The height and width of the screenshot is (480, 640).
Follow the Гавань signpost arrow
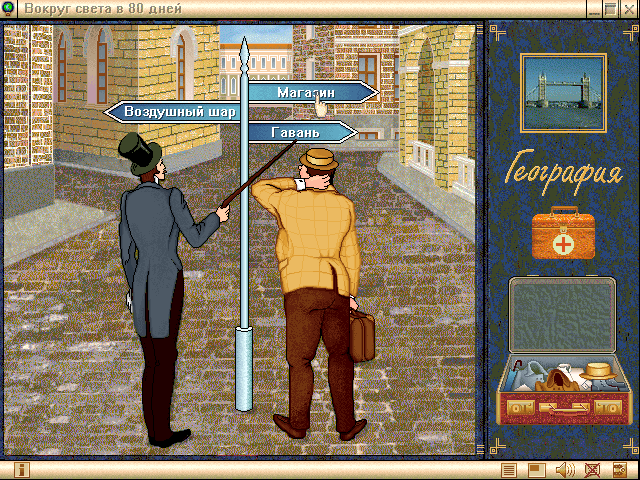coord(303,132)
